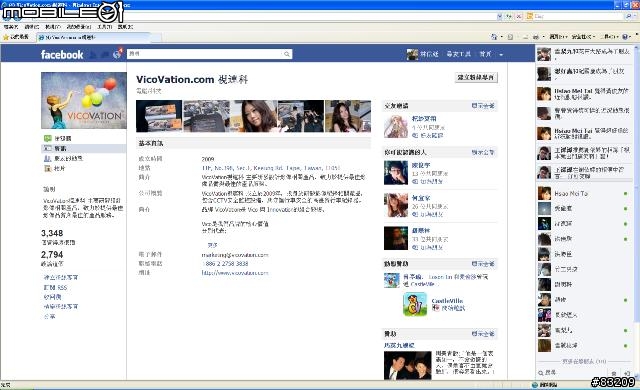Screen dimensions: 640x390
Task: Open the Favorites menu in Internet Explorer
Action: (79, 27)
